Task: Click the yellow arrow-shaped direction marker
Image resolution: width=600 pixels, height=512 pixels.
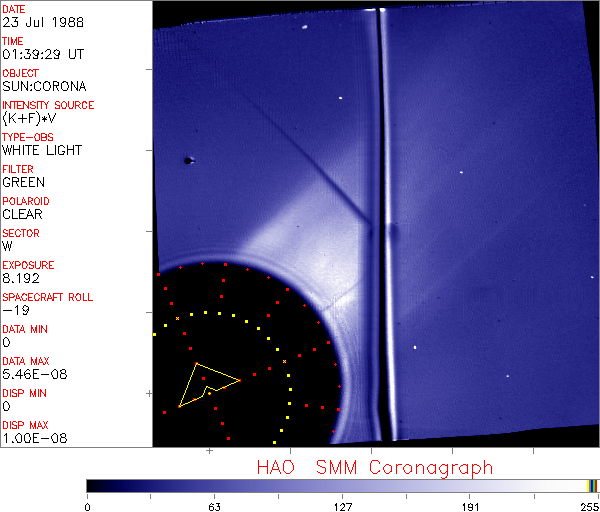Action: pos(203,384)
